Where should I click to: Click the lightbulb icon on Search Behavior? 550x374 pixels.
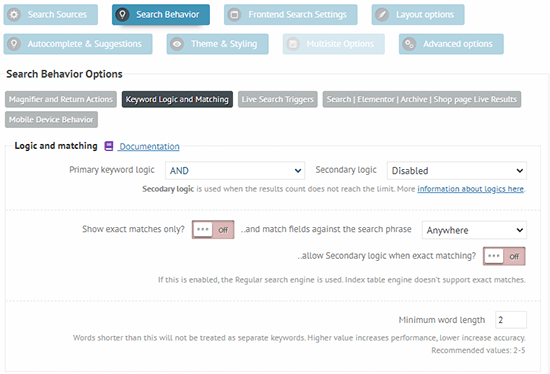(x=122, y=15)
